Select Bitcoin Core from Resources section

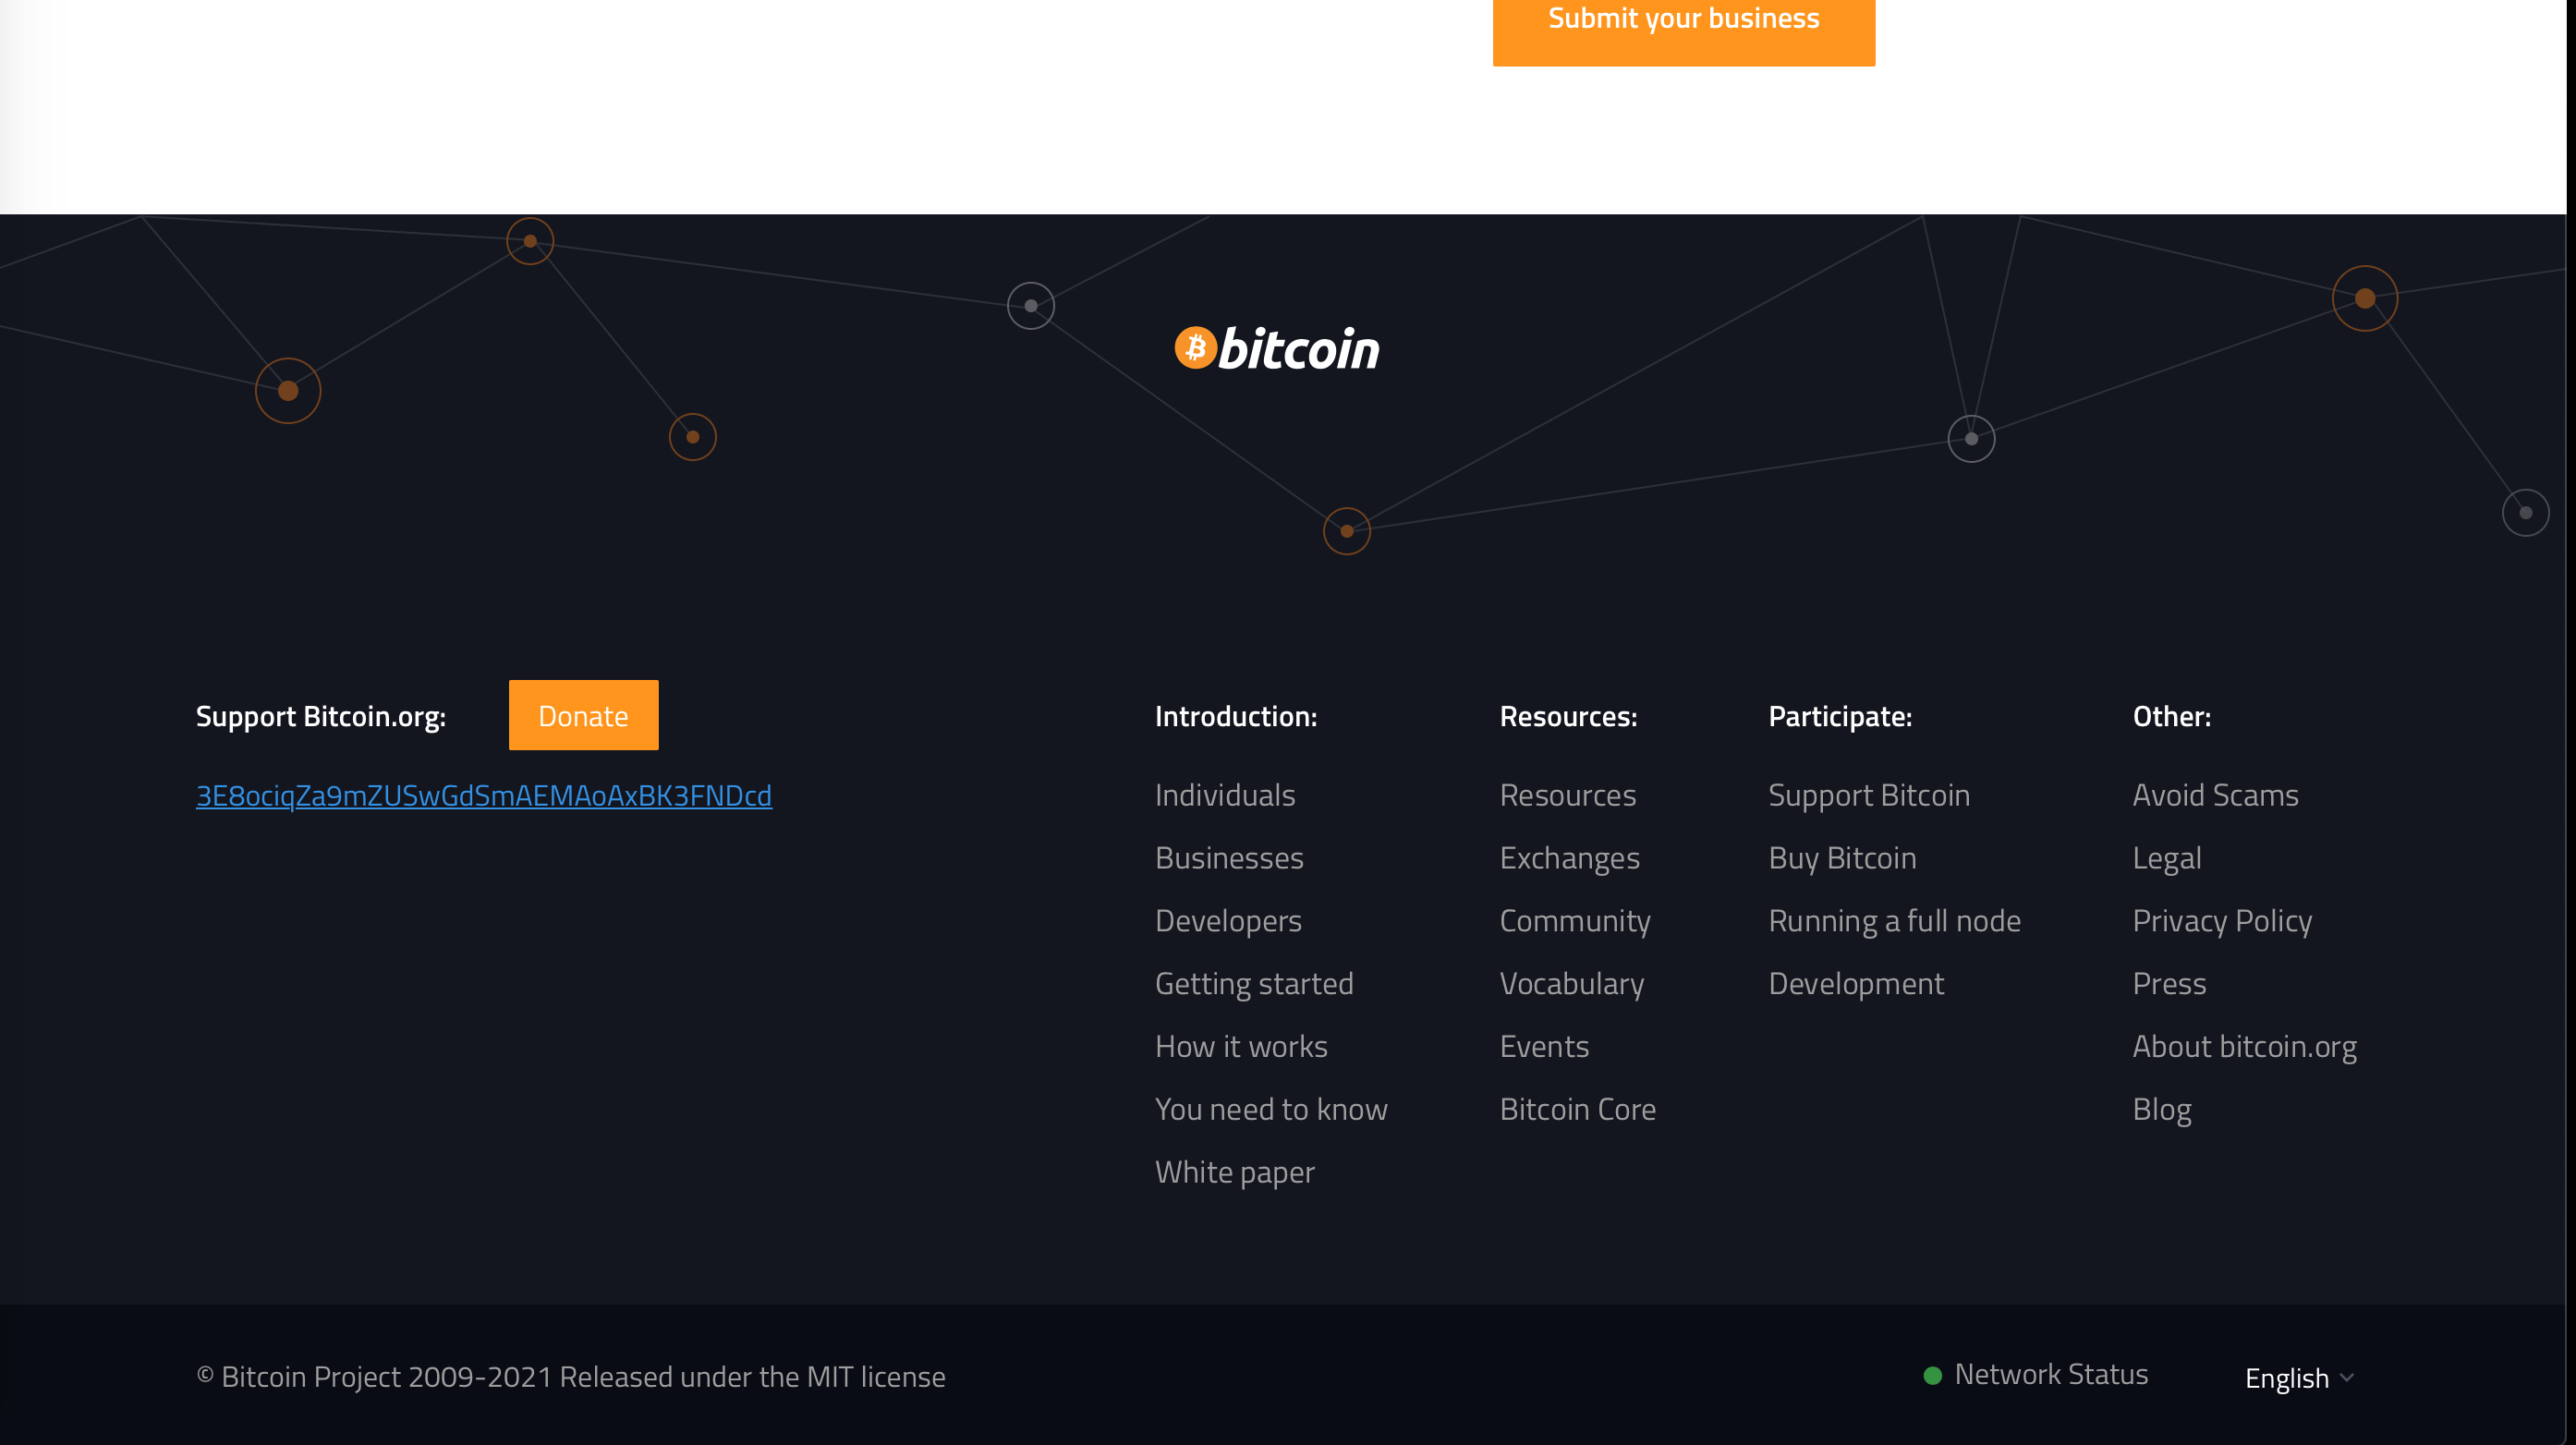(1578, 1109)
